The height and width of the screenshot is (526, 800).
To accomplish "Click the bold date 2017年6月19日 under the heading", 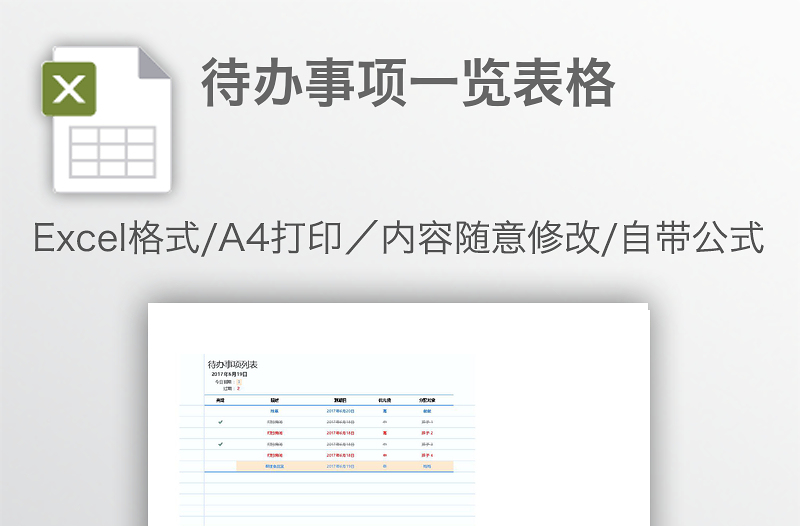I will point(230,374).
